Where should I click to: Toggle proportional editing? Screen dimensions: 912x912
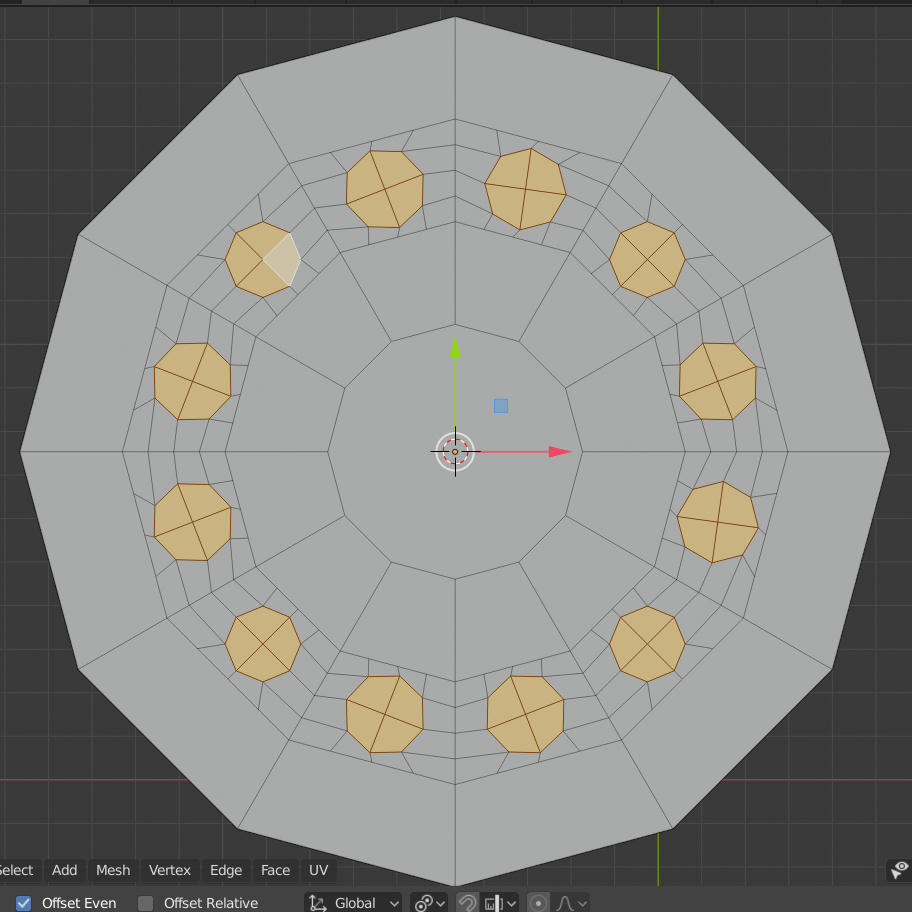[538, 903]
